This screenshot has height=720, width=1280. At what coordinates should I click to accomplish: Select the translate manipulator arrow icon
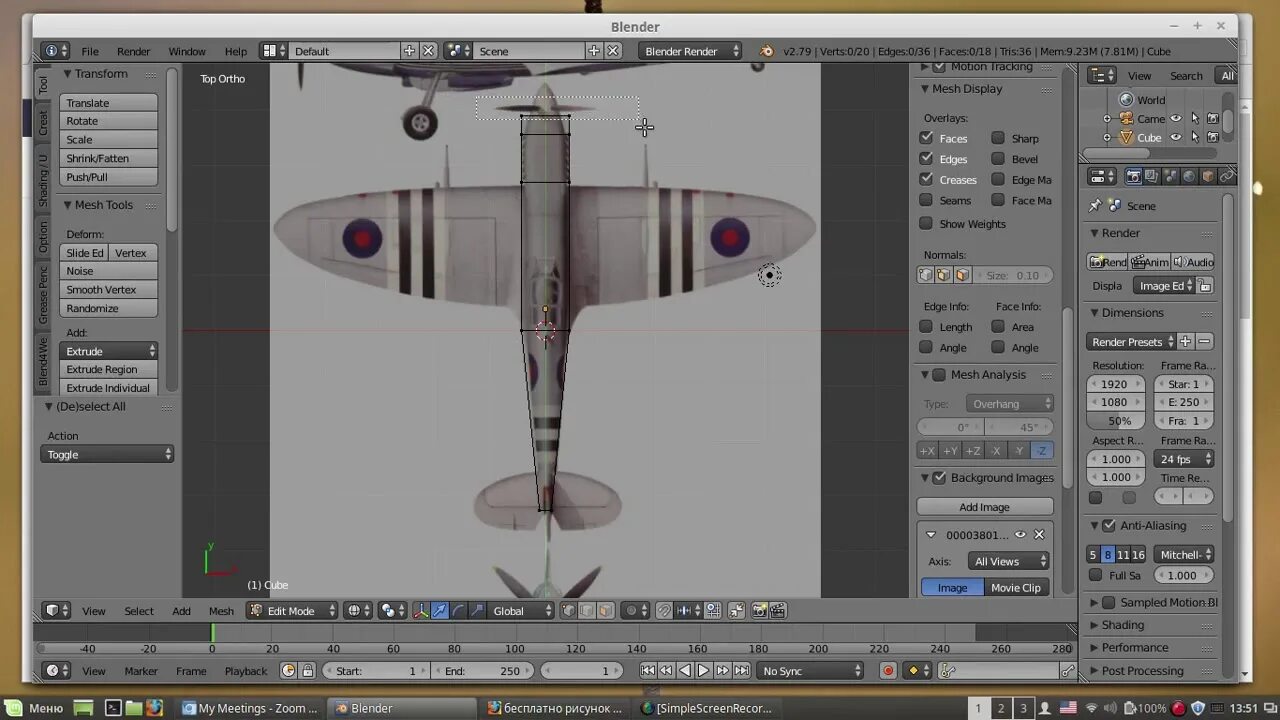[x=439, y=611]
